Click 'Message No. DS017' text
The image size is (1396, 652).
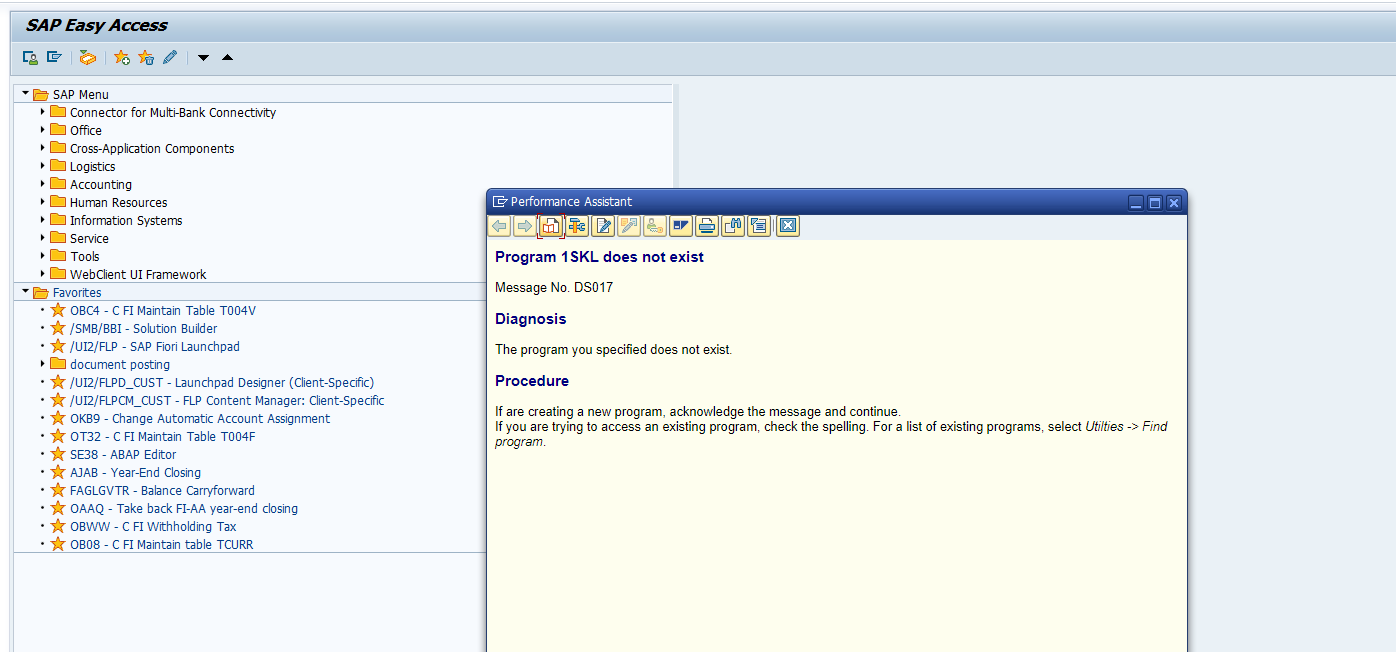click(554, 288)
